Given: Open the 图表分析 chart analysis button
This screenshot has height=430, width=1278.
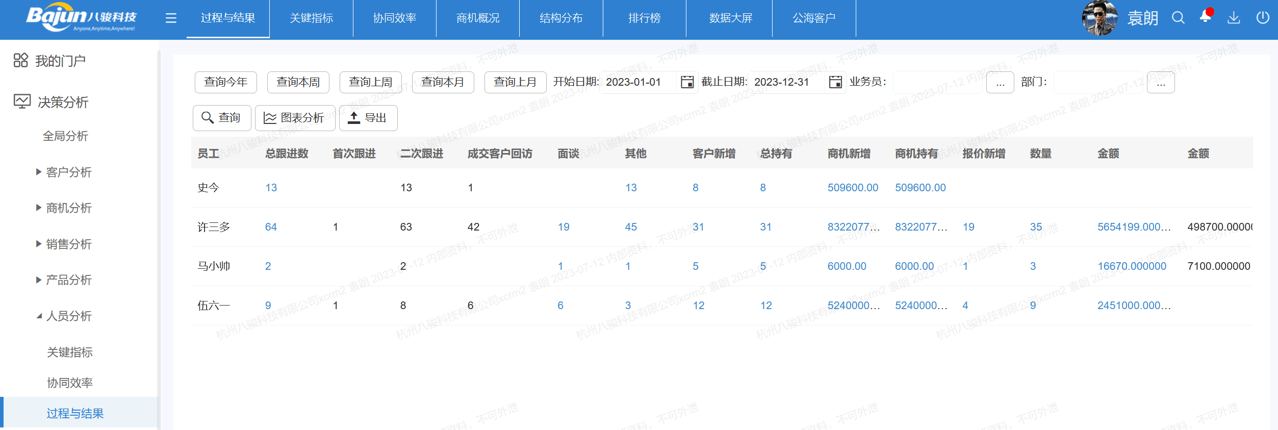Looking at the screenshot, I should tap(295, 118).
